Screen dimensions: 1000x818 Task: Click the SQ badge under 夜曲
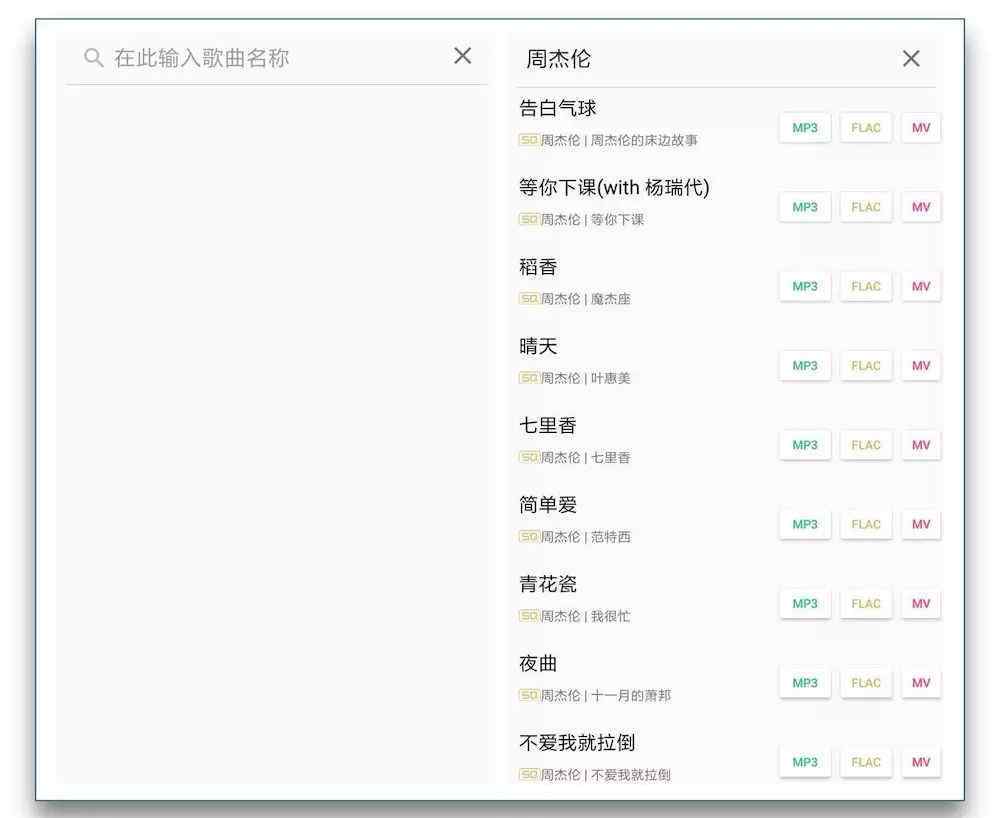(x=529, y=695)
